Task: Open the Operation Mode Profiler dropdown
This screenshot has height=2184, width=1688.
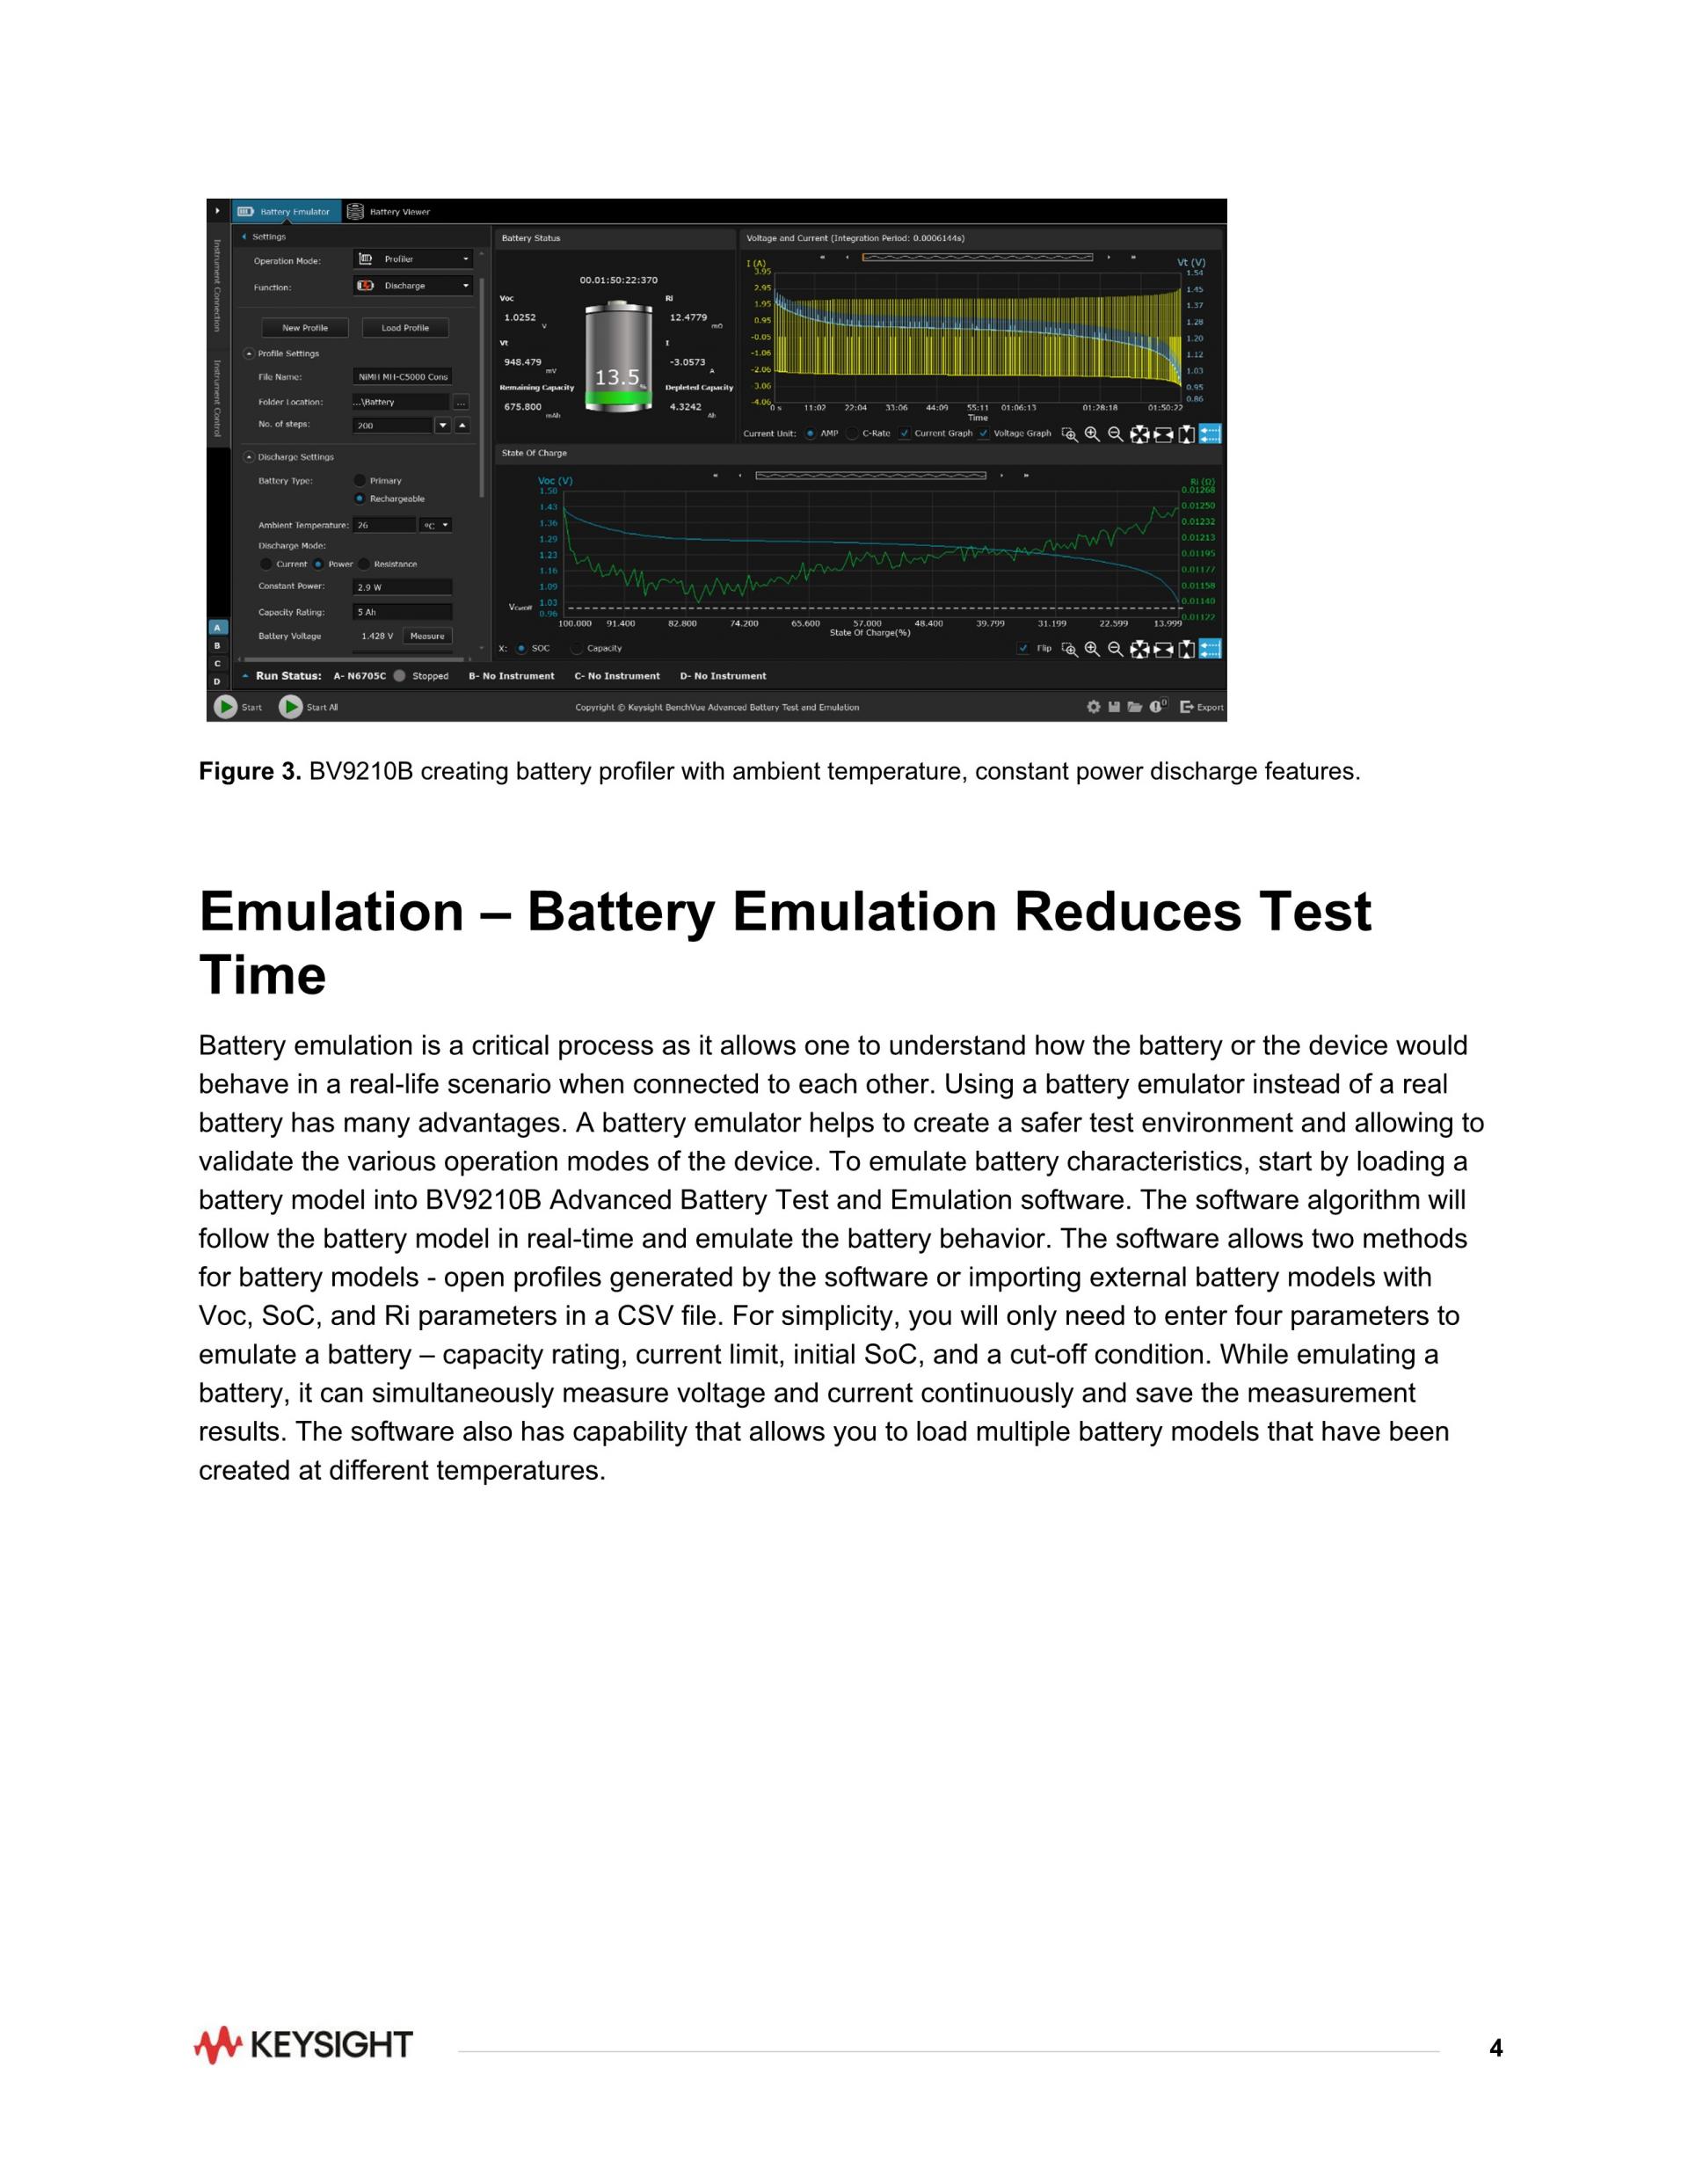Action: click(x=412, y=259)
